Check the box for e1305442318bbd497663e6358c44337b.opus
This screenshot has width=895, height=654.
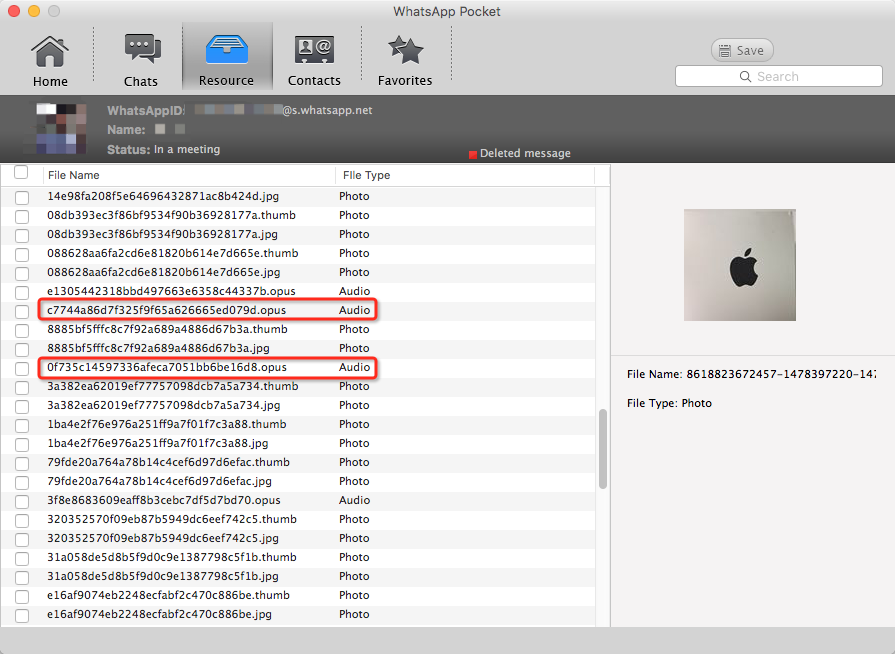(22, 292)
